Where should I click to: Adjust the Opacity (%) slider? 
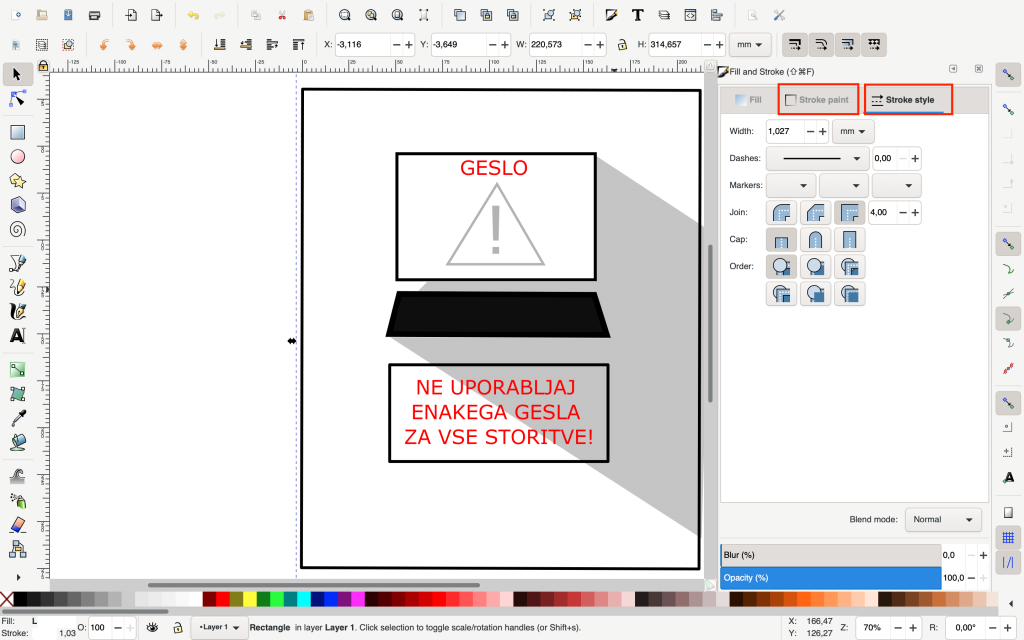pyautogui.click(x=831, y=578)
